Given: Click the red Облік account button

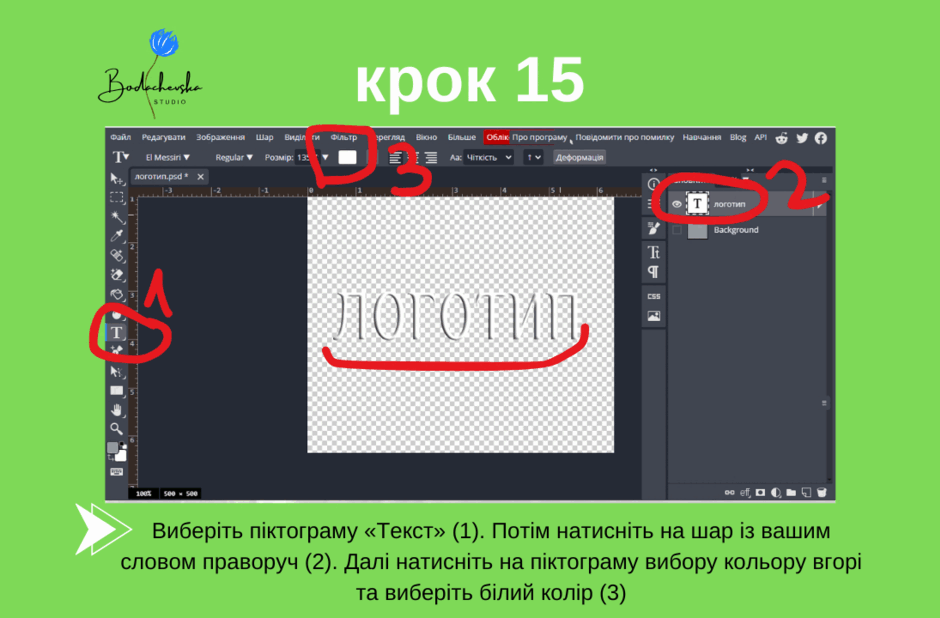Looking at the screenshot, I should point(496,137).
